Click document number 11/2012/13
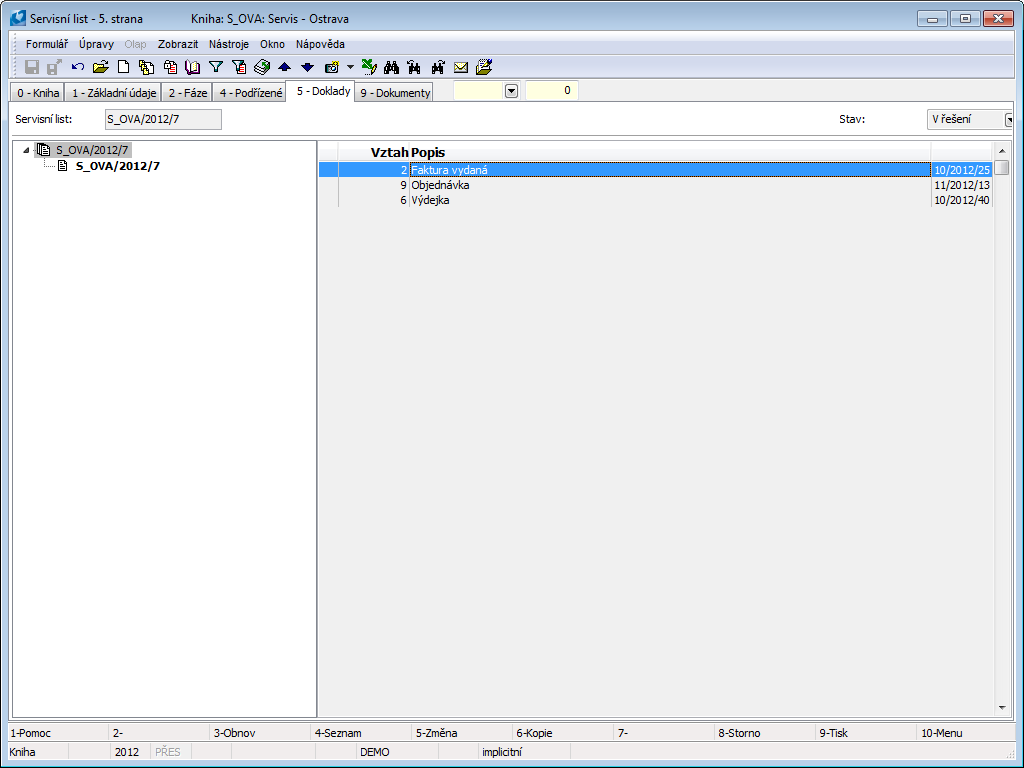The image size is (1024, 768). [x=961, y=185]
